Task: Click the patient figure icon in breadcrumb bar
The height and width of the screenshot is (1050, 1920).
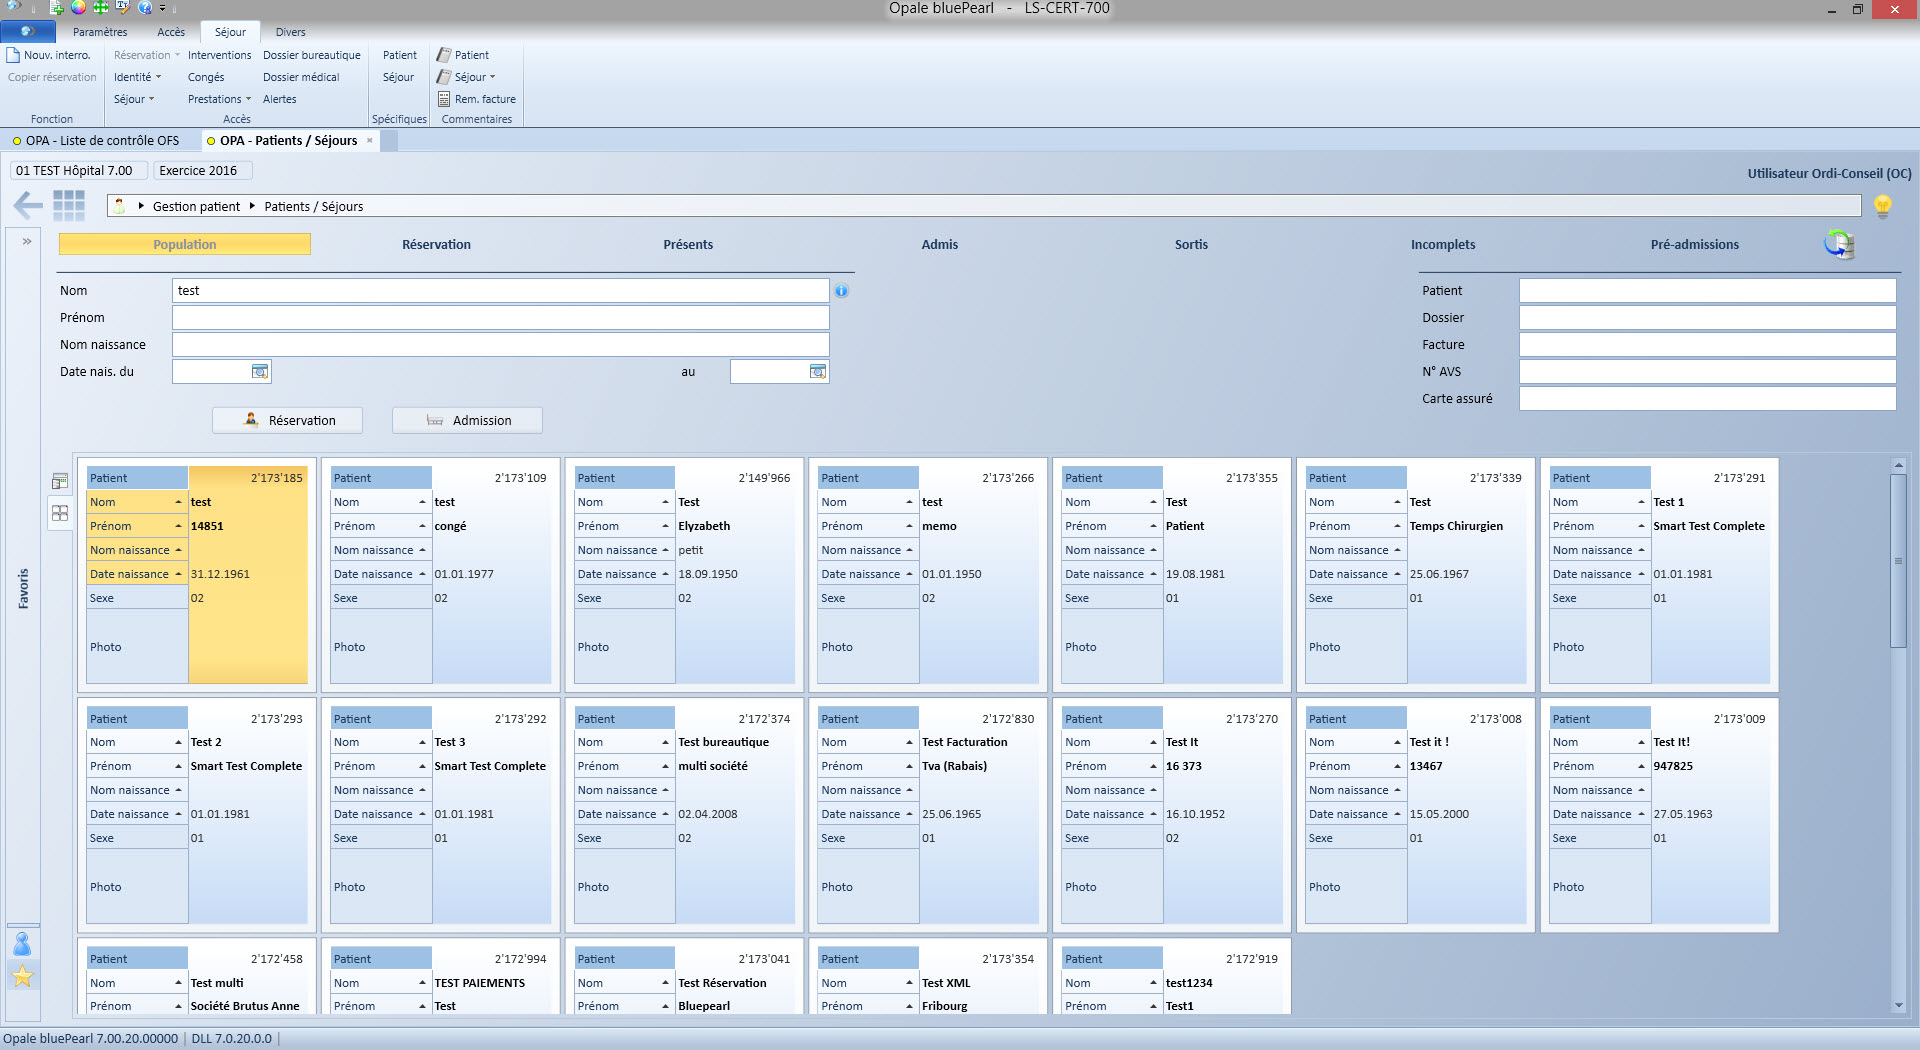Action: tap(120, 206)
